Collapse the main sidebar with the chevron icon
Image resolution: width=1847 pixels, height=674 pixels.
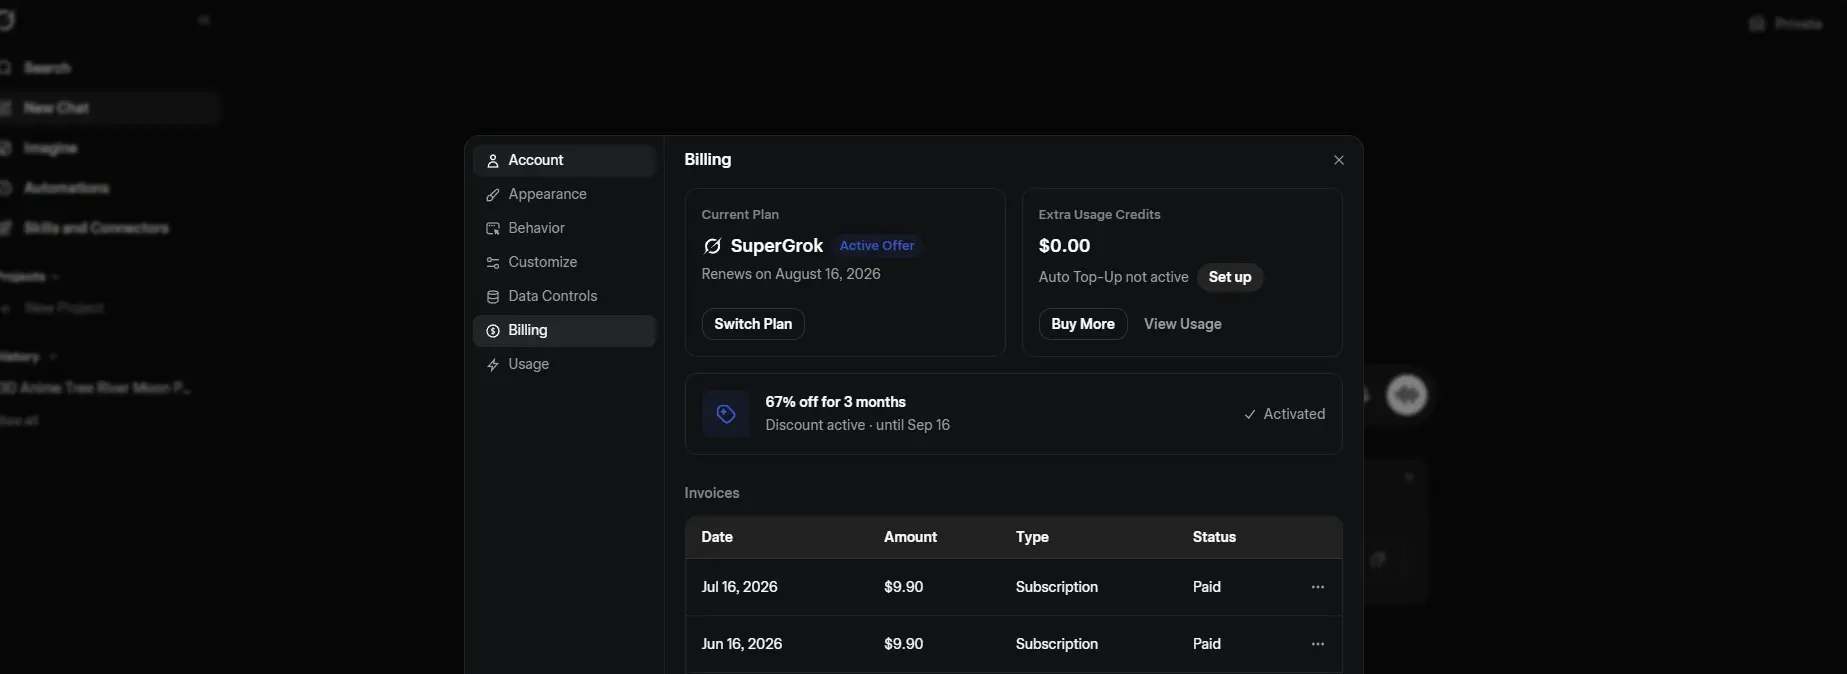[204, 20]
